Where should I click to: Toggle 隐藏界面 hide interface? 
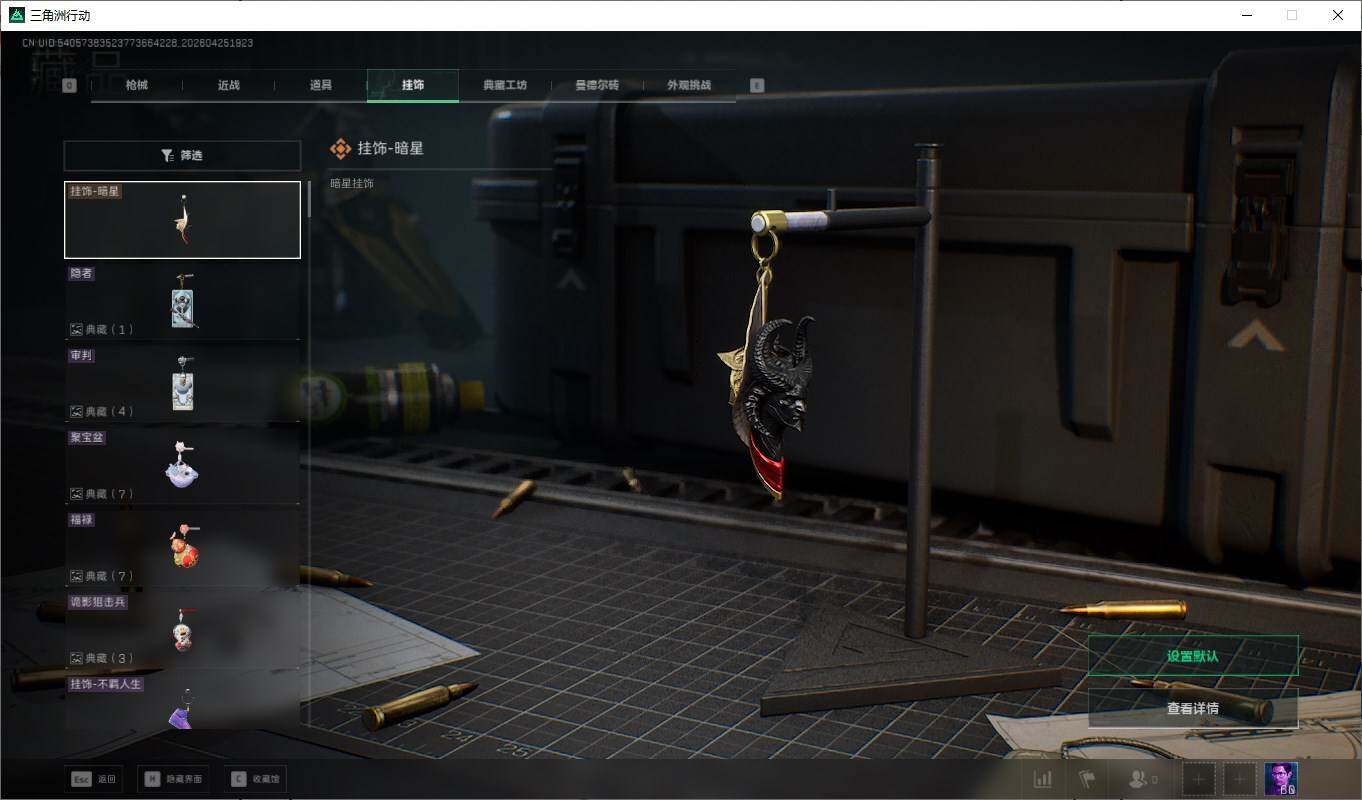click(x=173, y=779)
